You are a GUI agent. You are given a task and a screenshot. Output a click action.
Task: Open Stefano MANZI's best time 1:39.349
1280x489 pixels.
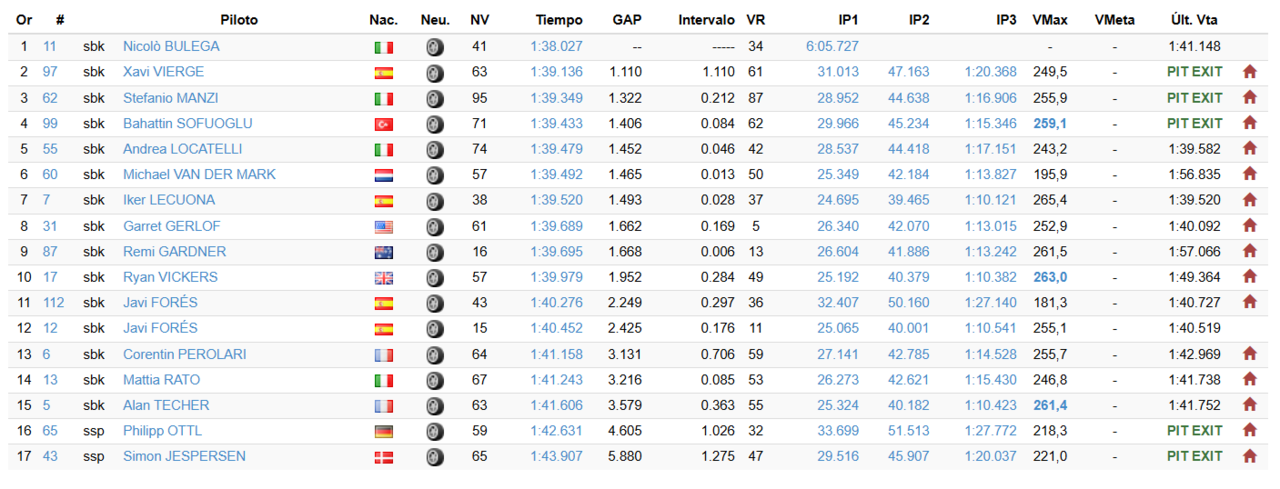coord(557,98)
